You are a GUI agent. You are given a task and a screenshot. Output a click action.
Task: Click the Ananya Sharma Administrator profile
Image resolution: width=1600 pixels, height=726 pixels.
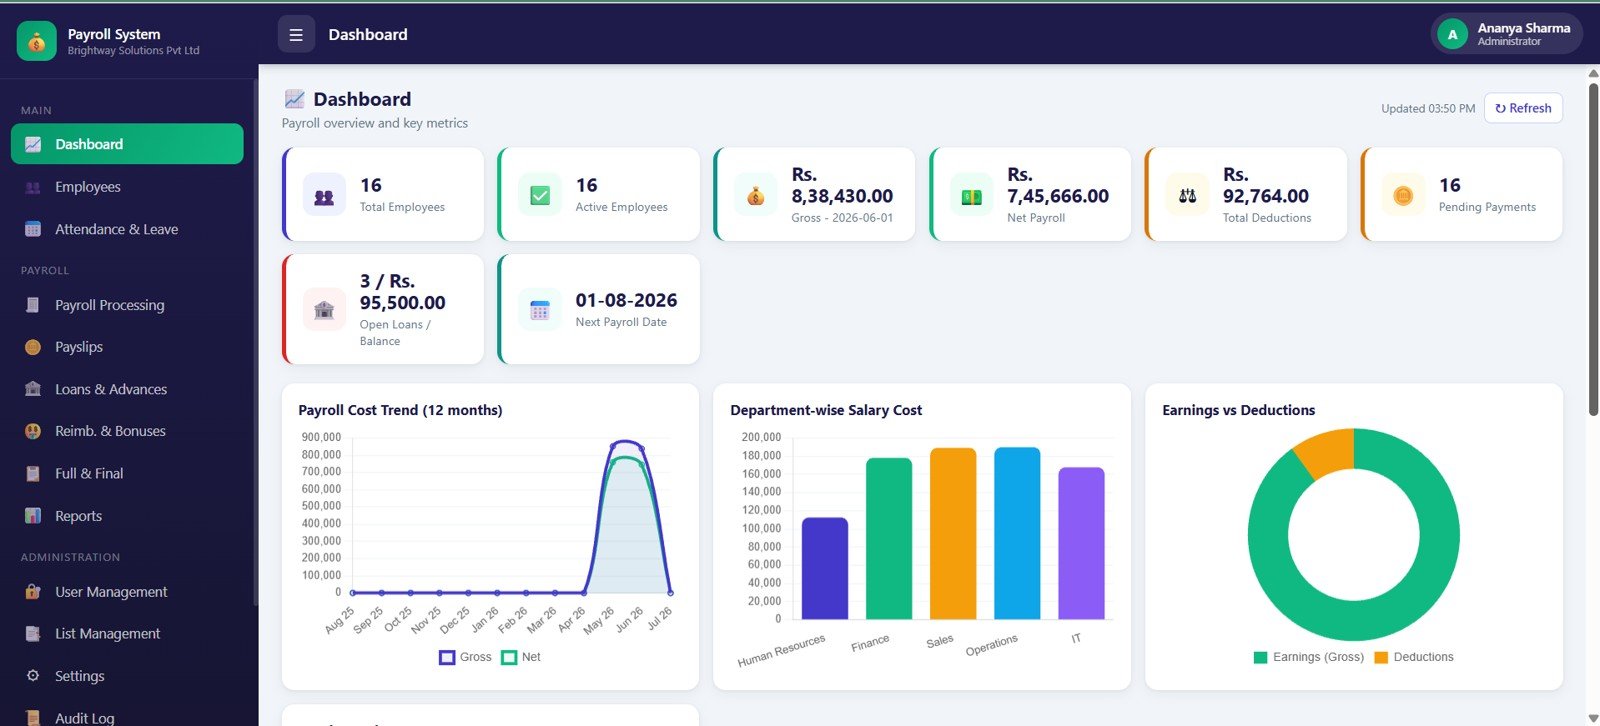click(x=1506, y=34)
